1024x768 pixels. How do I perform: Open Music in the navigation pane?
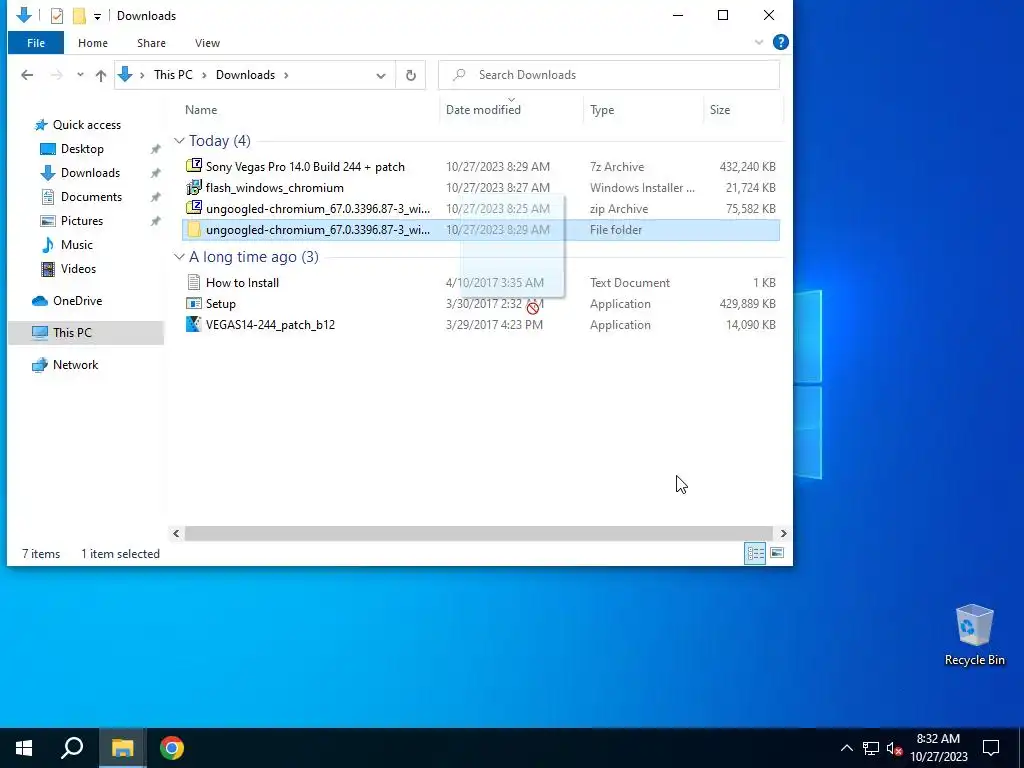pos(76,245)
